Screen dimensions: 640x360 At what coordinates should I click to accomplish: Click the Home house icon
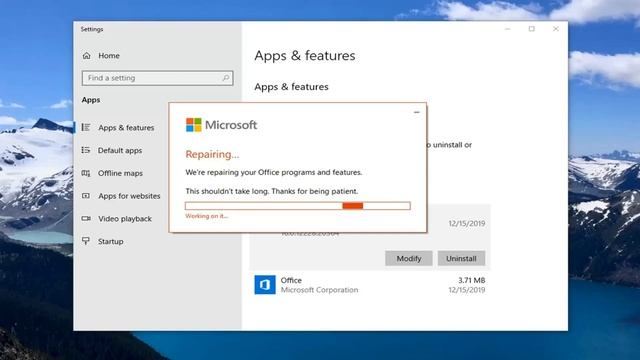(x=87, y=56)
